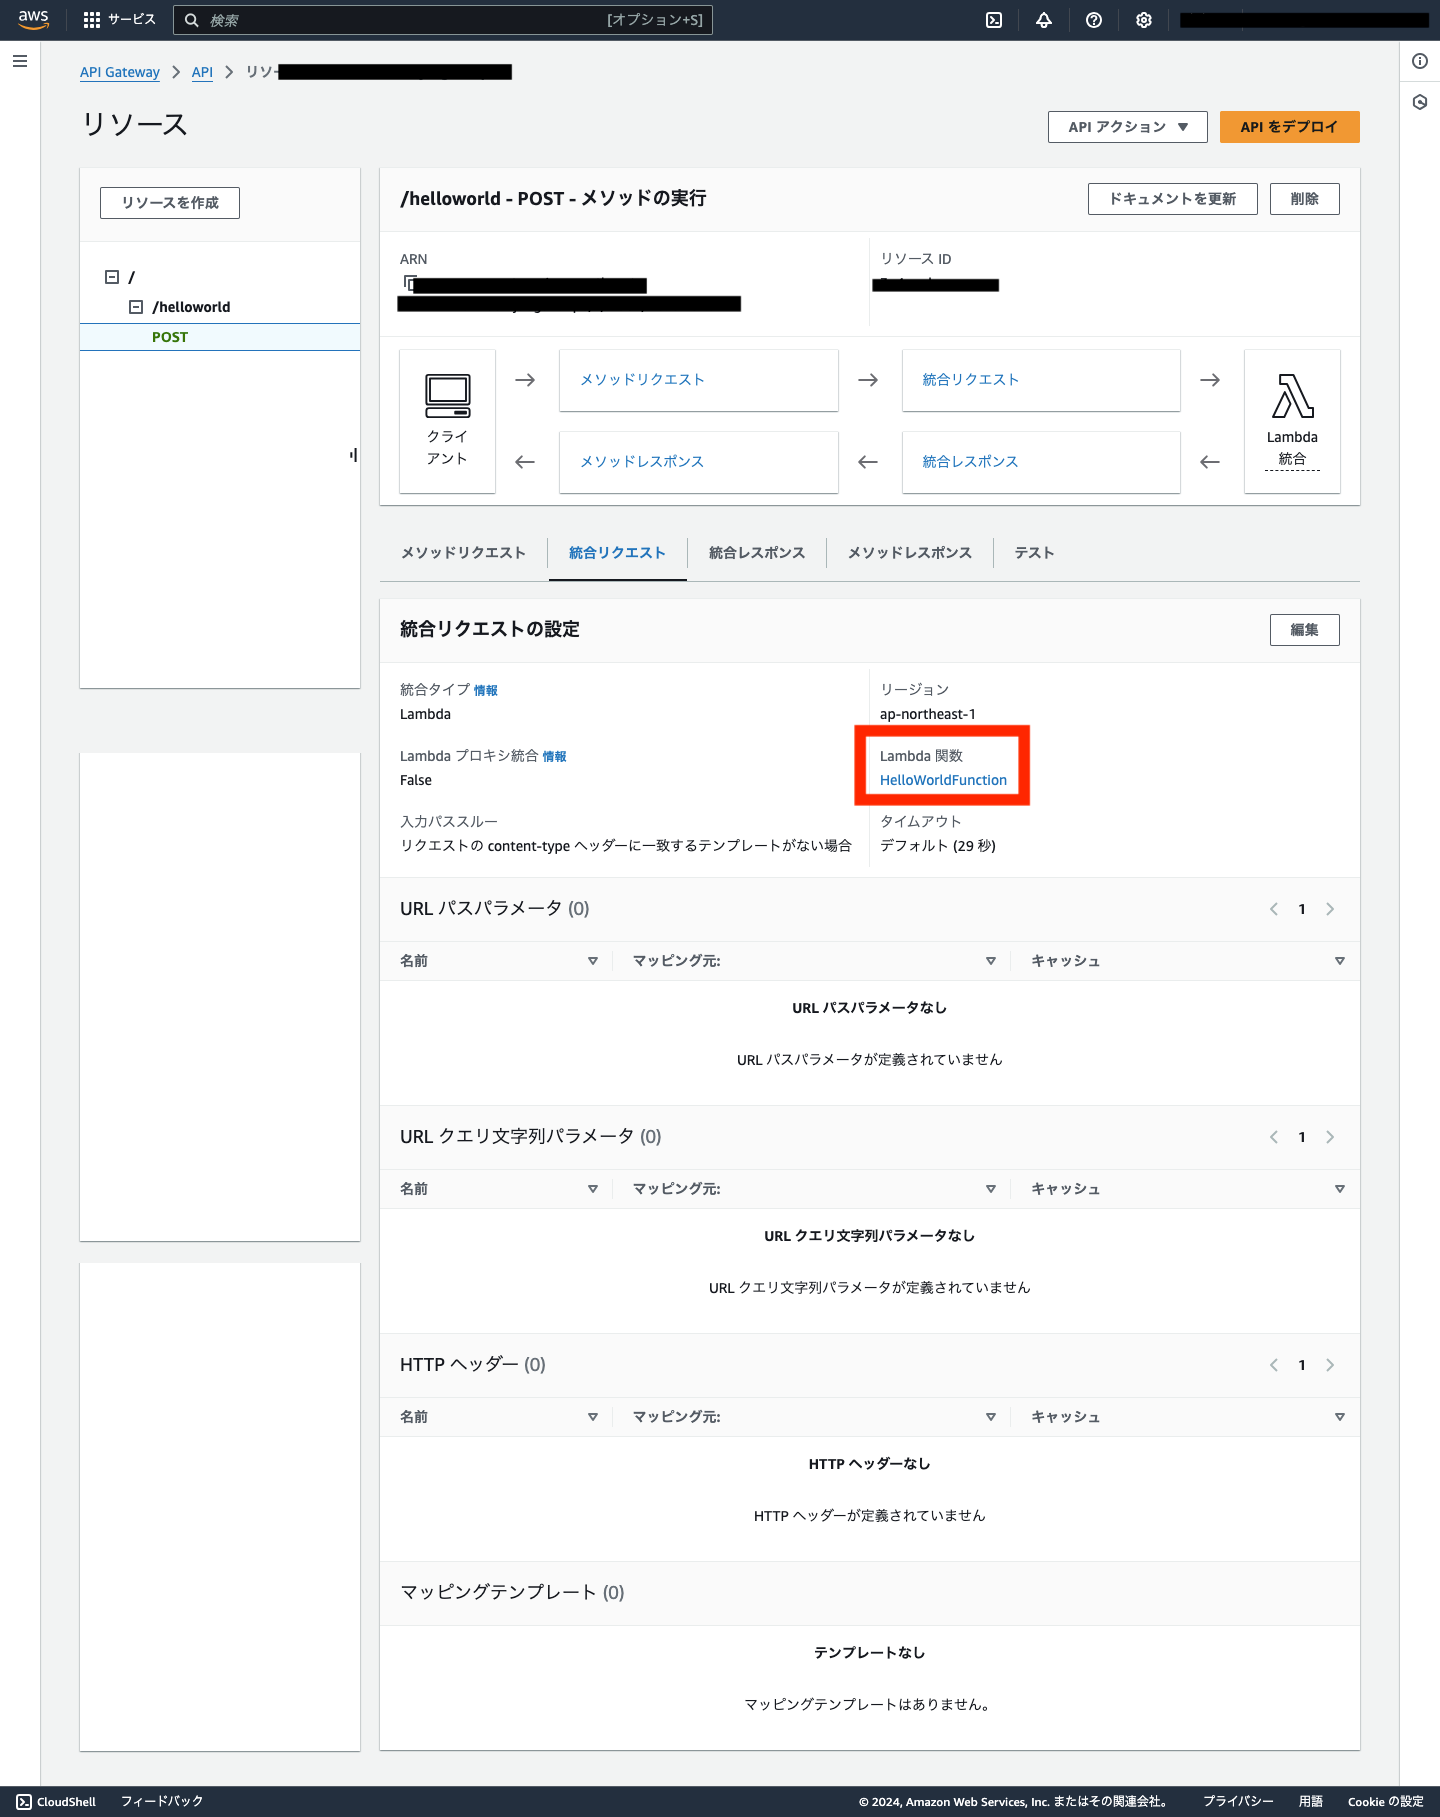The width and height of the screenshot is (1440, 1817).
Task: Open the help question mark icon
Action: coord(1094,20)
